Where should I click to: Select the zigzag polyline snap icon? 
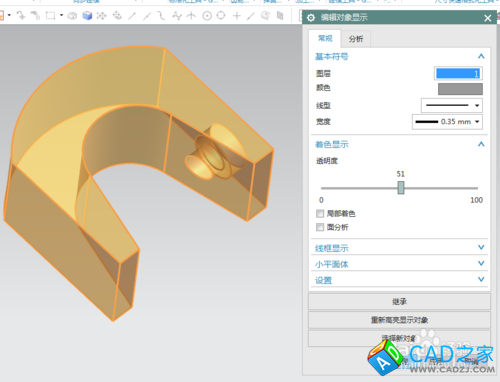tap(177, 15)
